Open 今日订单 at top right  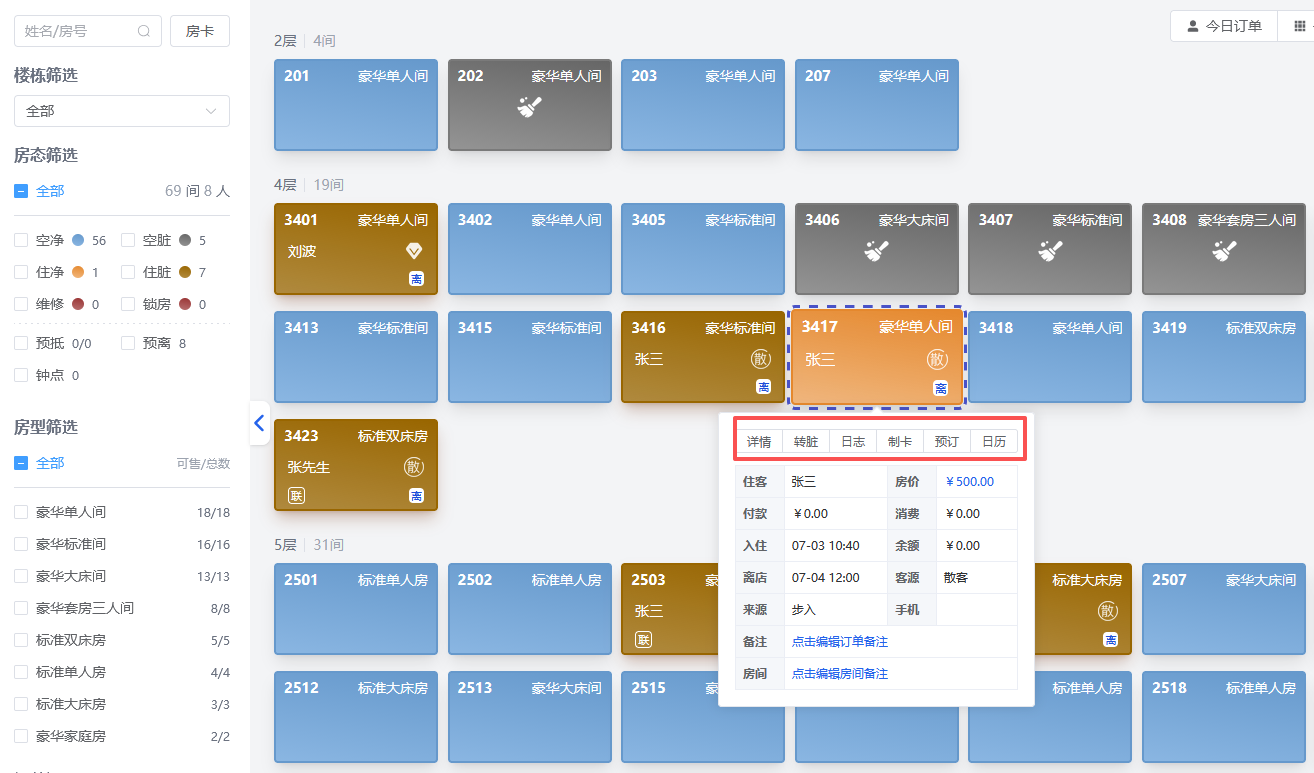point(1224,26)
